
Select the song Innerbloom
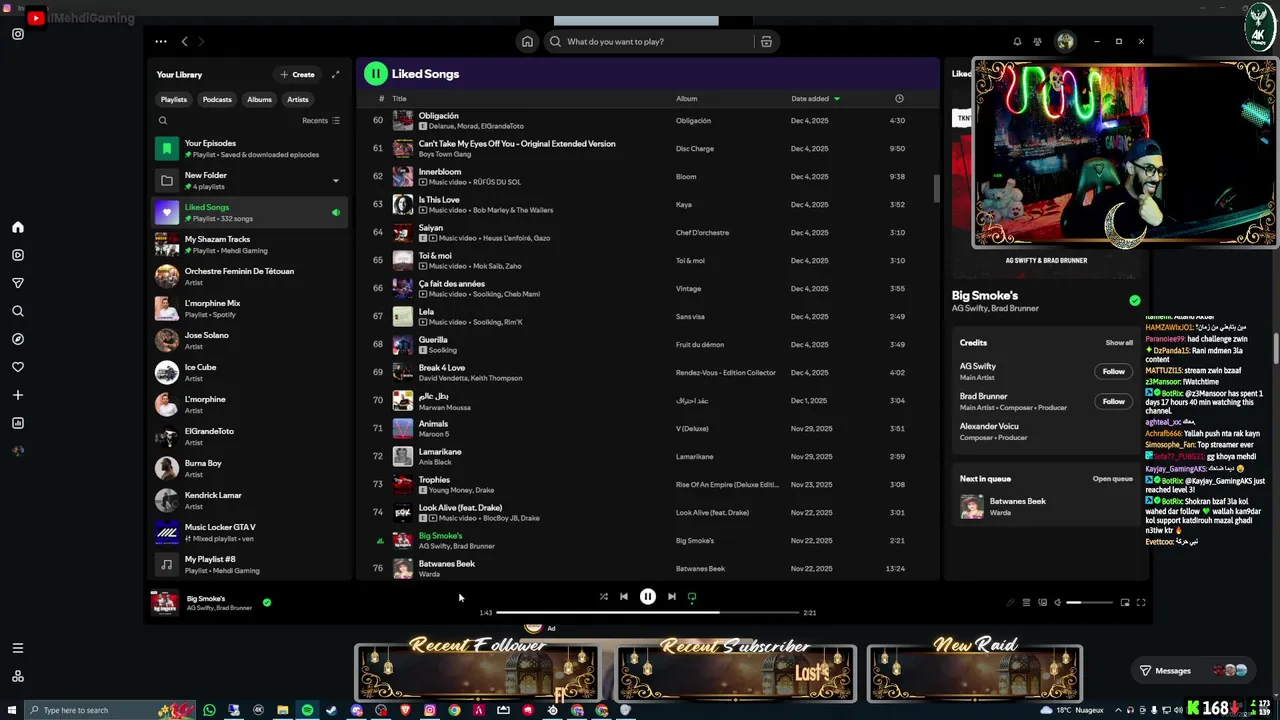pos(648,176)
